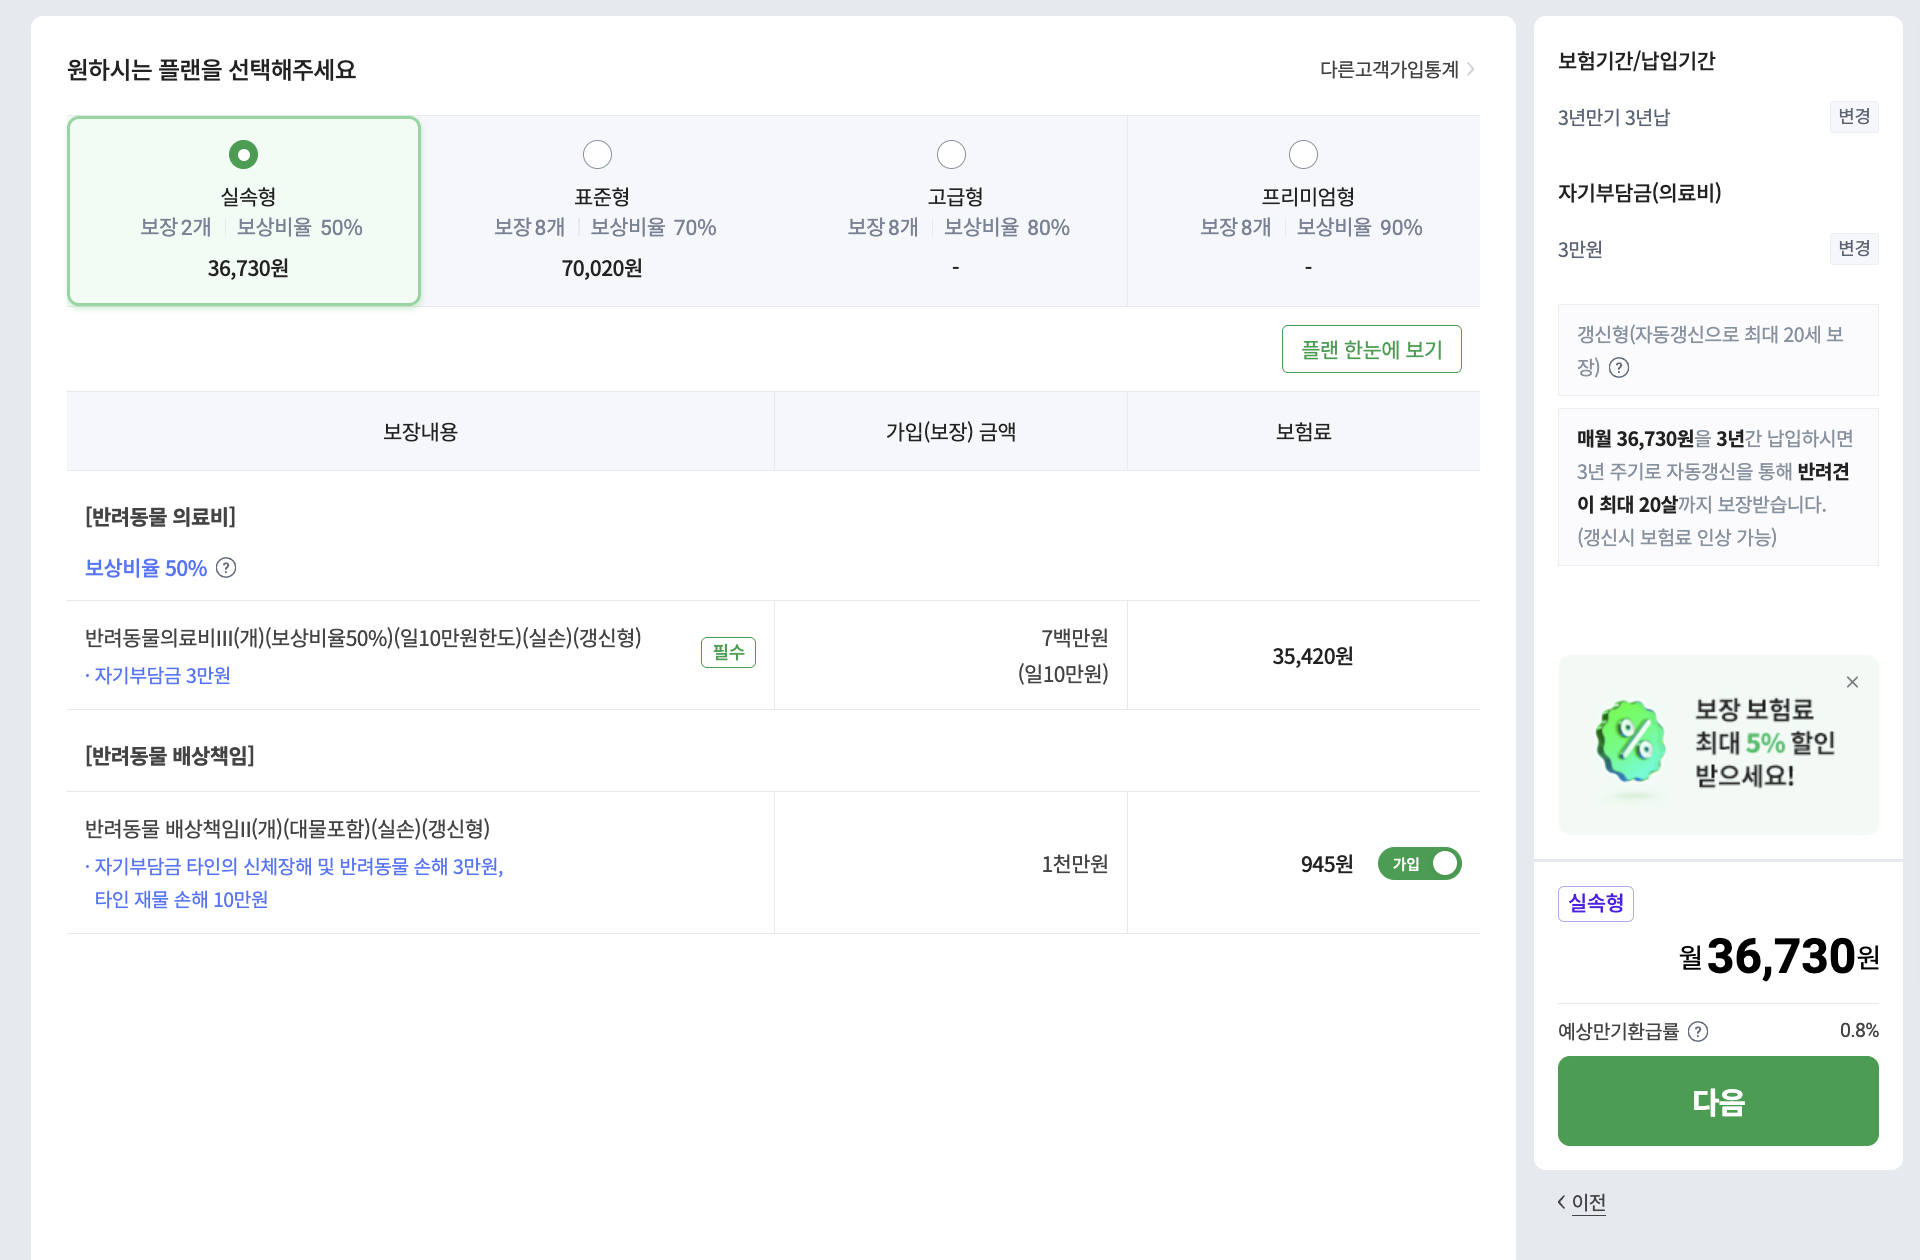The width and height of the screenshot is (1920, 1260).
Task: Click chevron next to 다른고객가입통계
Action: 1471,69
